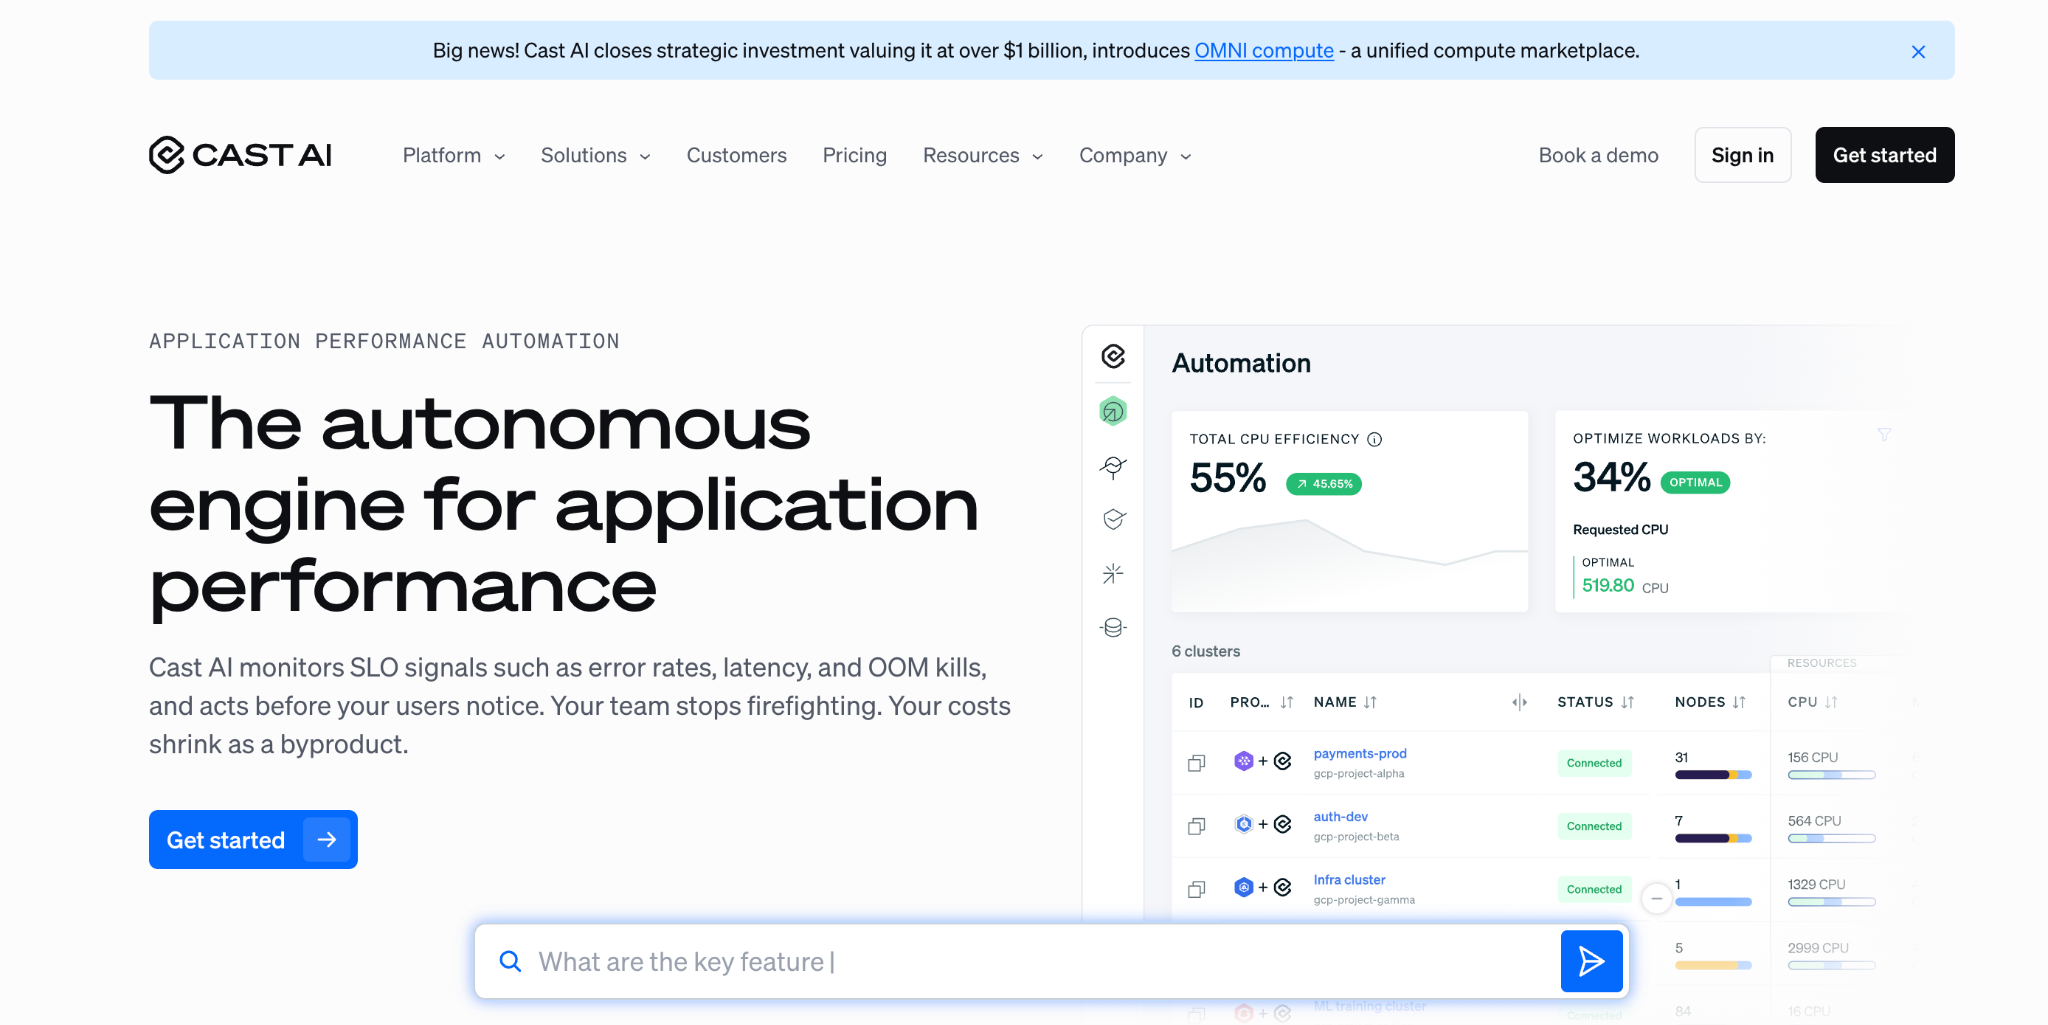Click the 156 CPU usage bar
This screenshot has width=2048, height=1025.
point(1831,775)
